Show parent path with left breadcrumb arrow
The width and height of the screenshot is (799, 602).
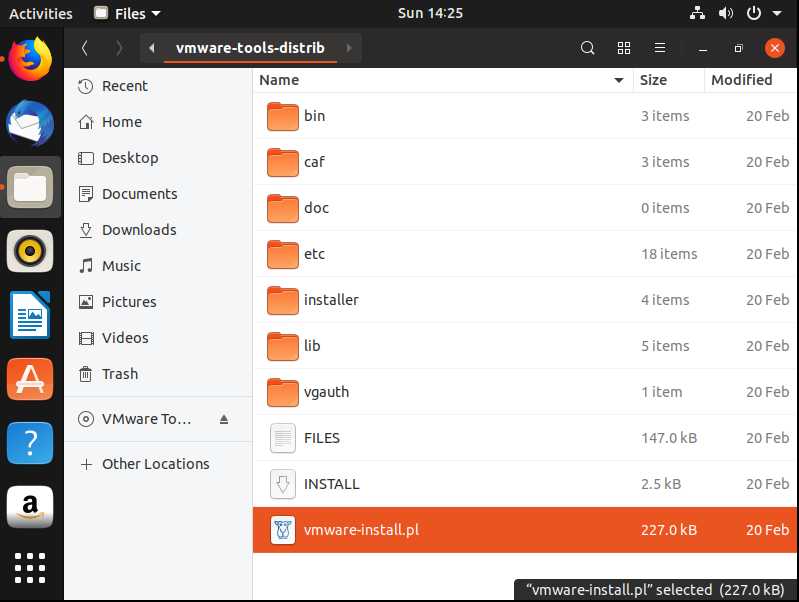151,48
